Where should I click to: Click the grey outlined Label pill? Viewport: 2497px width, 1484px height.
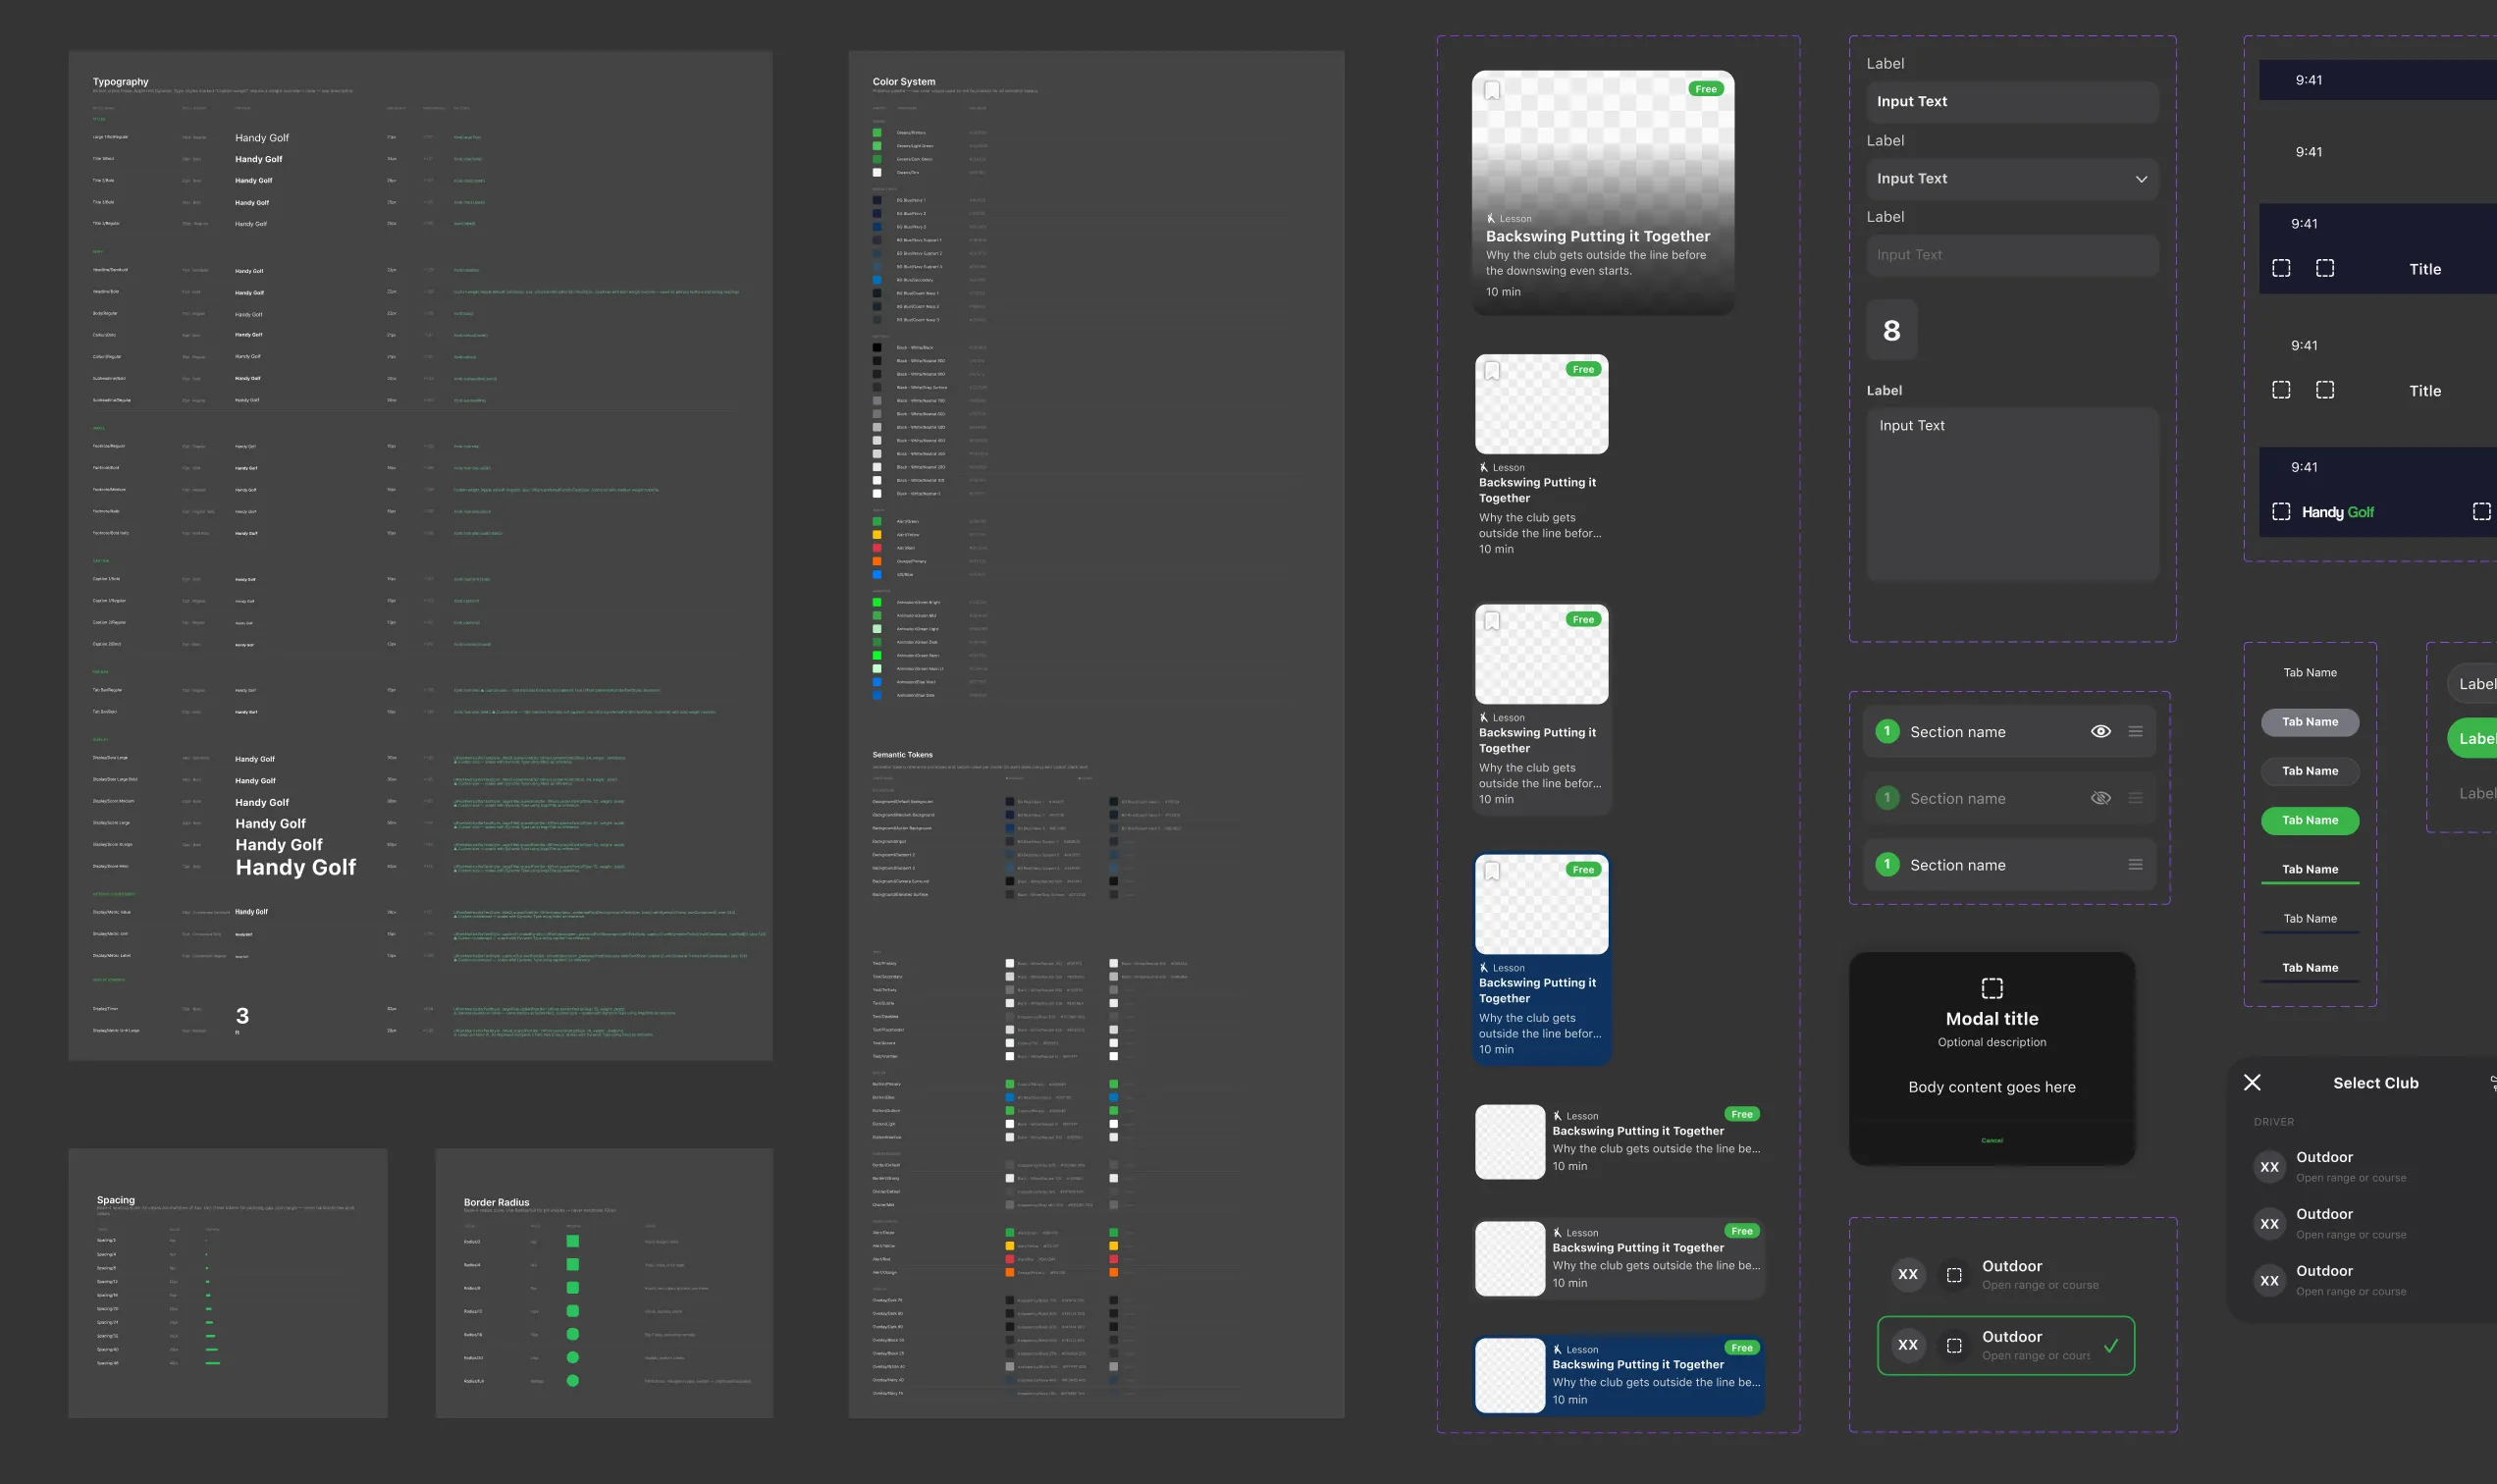point(2472,684)
